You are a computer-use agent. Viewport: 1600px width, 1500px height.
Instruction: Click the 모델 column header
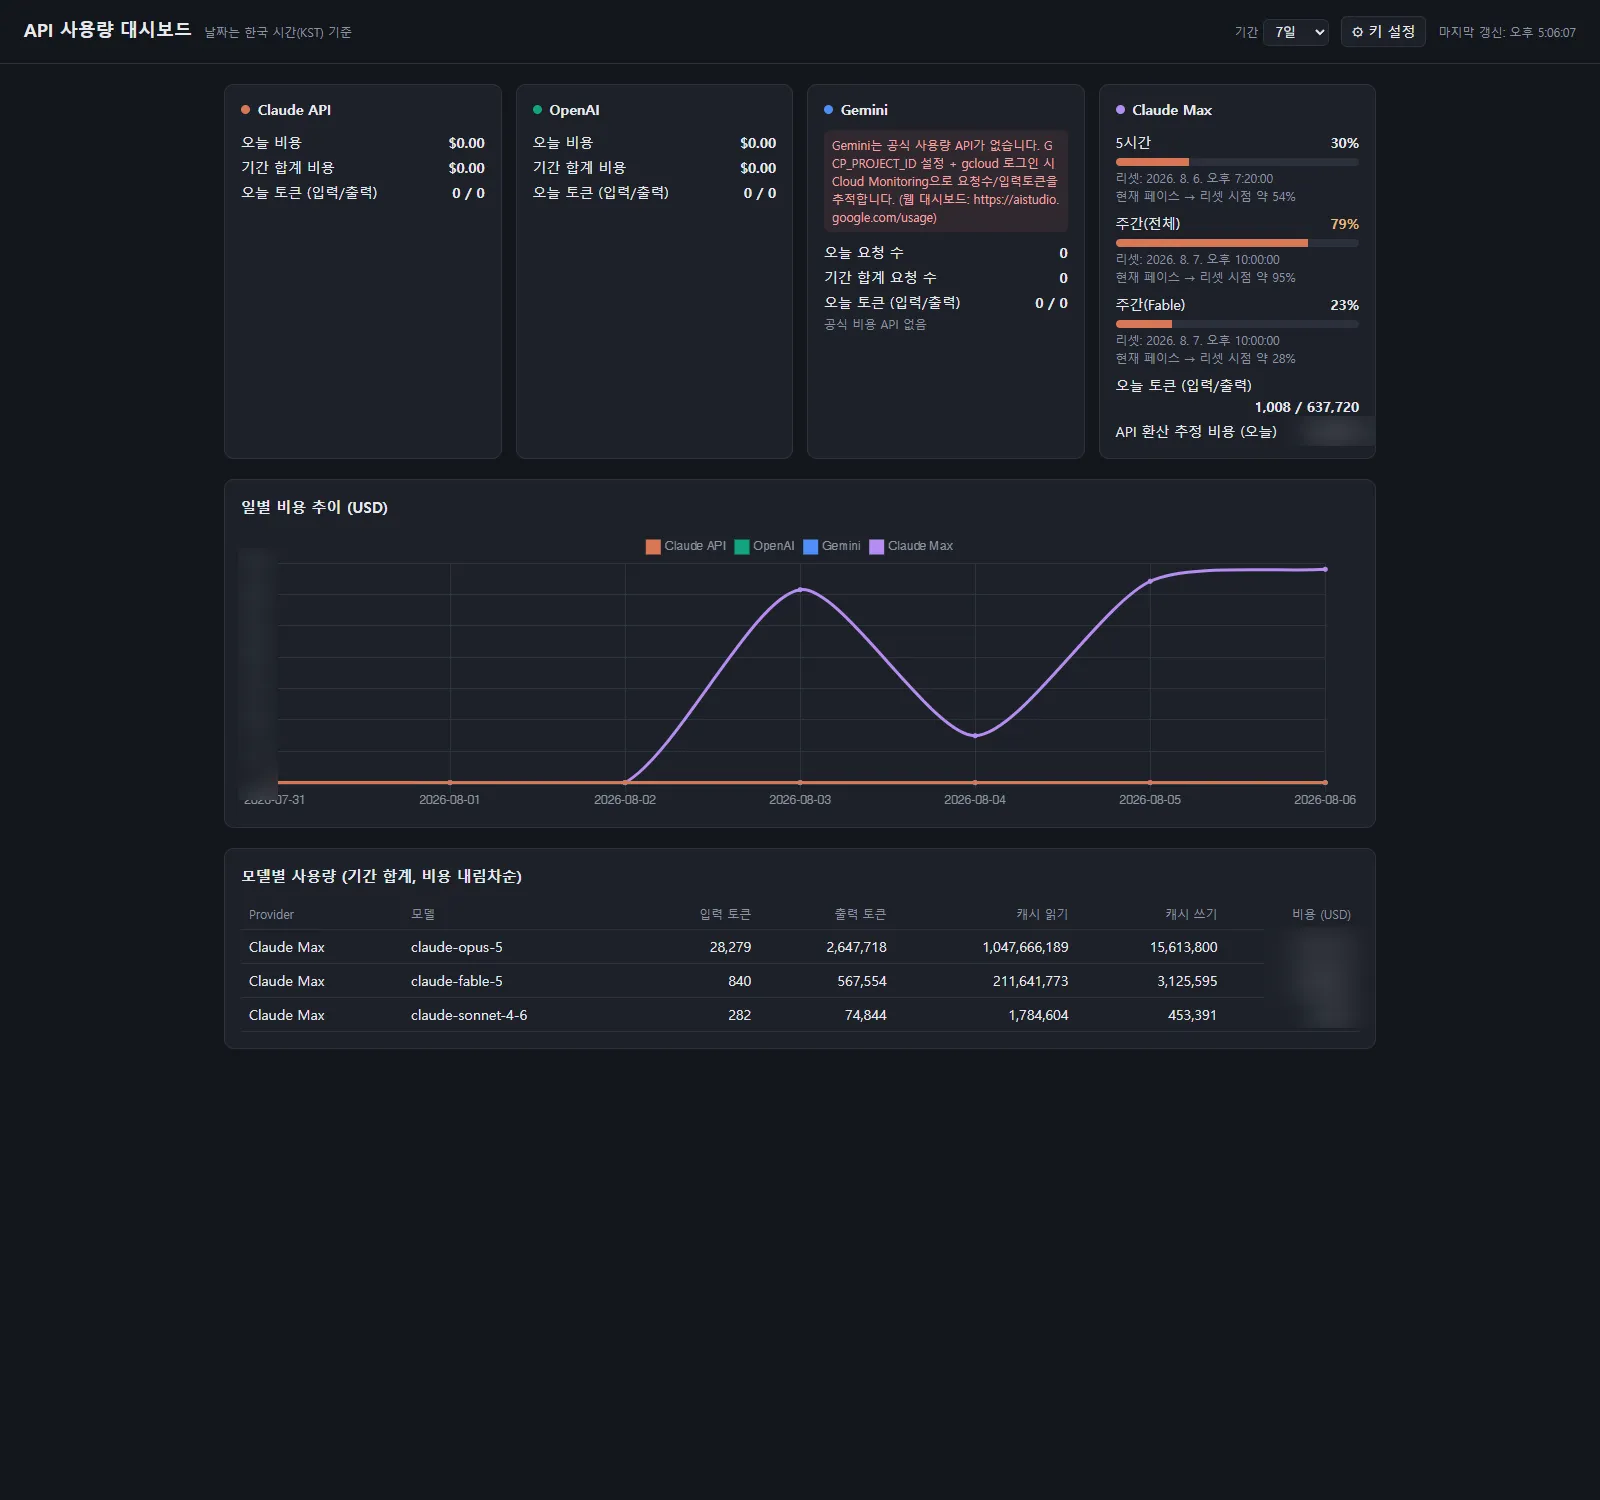[x=423, y=915]
